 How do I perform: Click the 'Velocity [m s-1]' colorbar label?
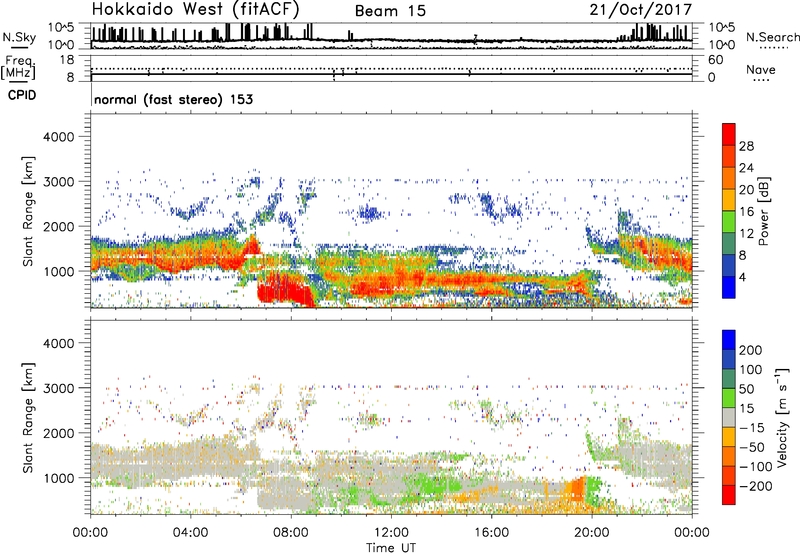pyautogui.click(x=782, y=417)
